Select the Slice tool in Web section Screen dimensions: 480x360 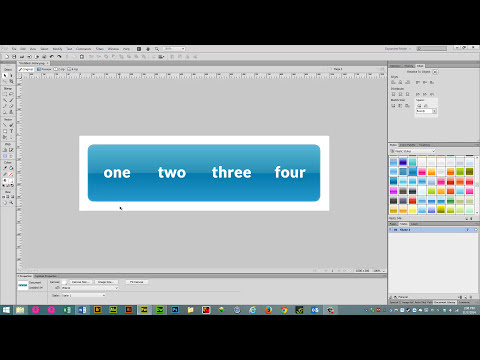pos(11,150)
